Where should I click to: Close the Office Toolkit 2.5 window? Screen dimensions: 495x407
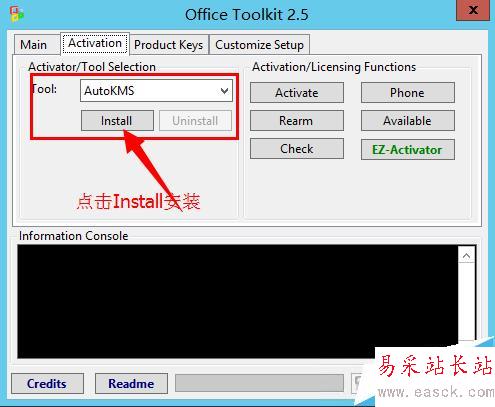(473, 10)
